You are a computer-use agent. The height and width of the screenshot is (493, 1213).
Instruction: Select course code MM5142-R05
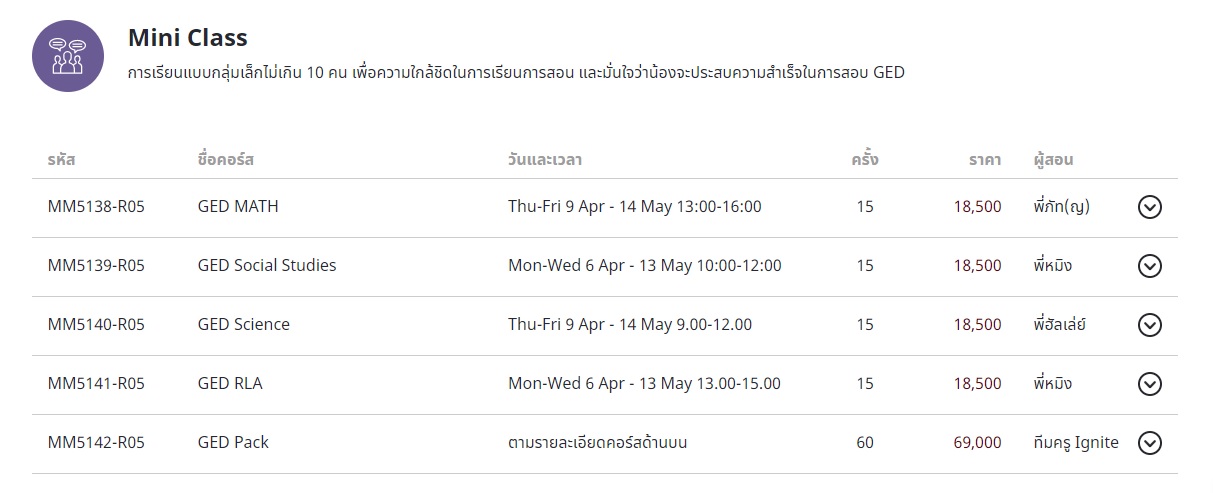(x=96, y=443)
